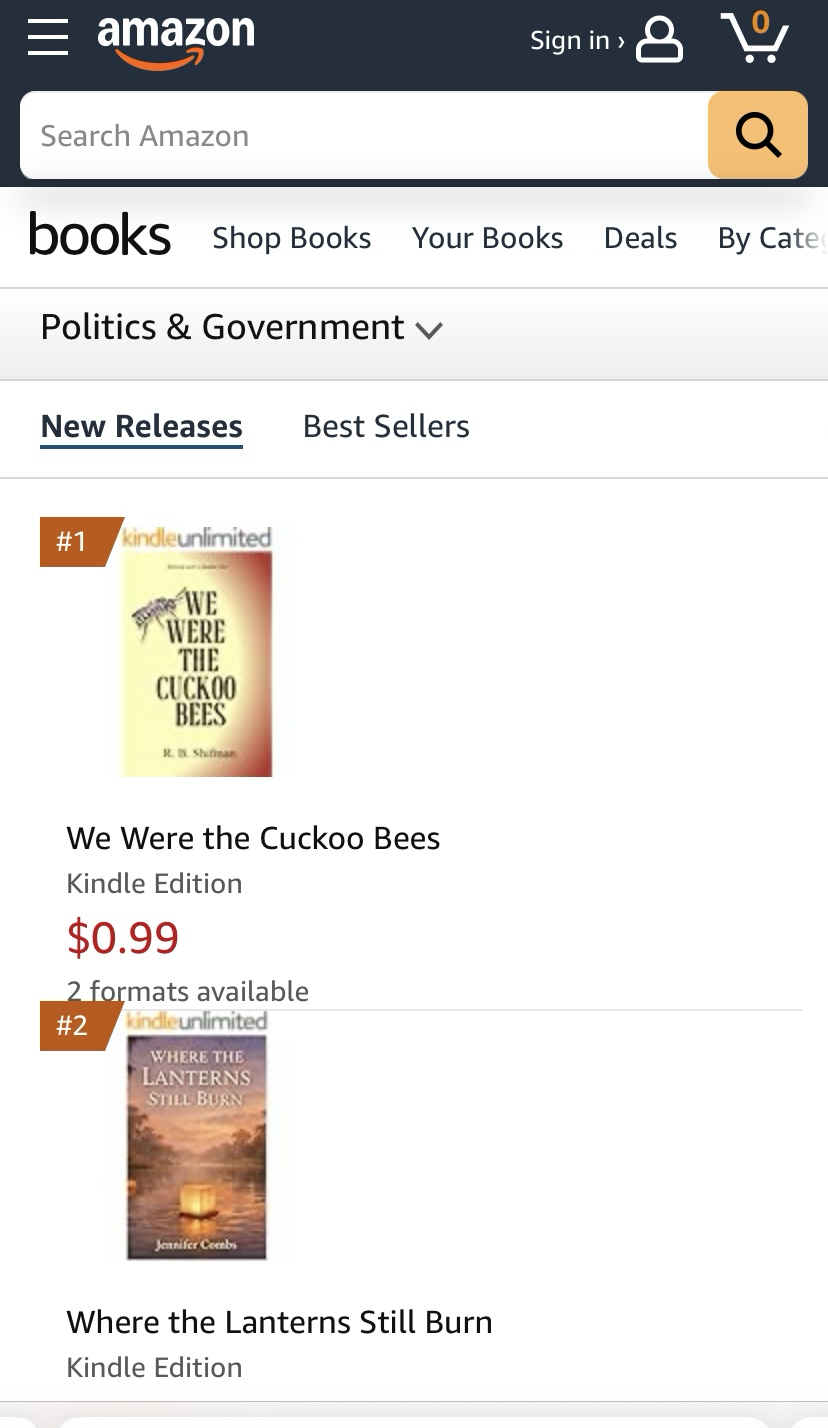
Task: Select the New Releases tab
Action: point(141,426)
